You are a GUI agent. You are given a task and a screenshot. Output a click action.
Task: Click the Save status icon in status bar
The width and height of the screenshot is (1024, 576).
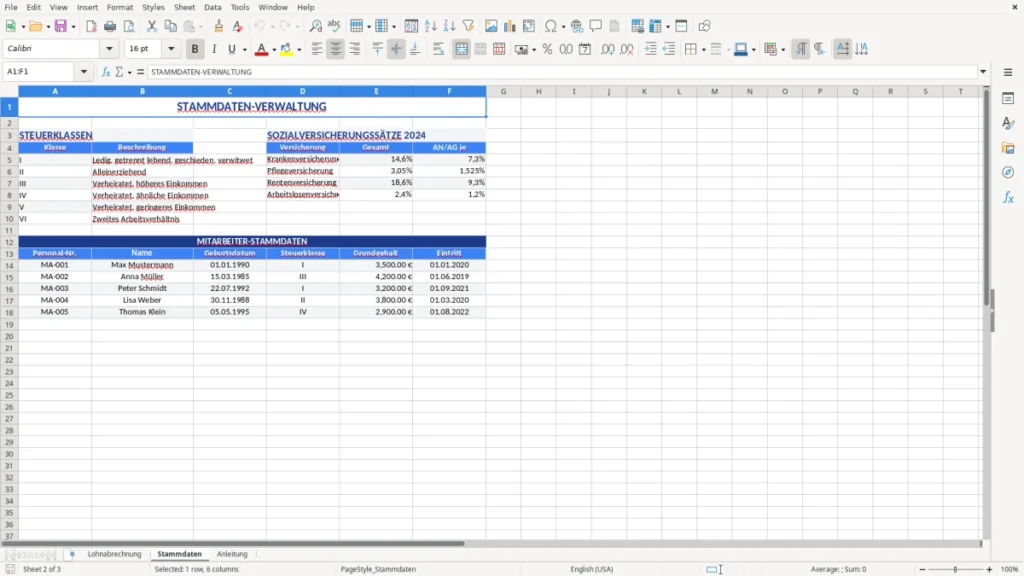coord(10,569)
